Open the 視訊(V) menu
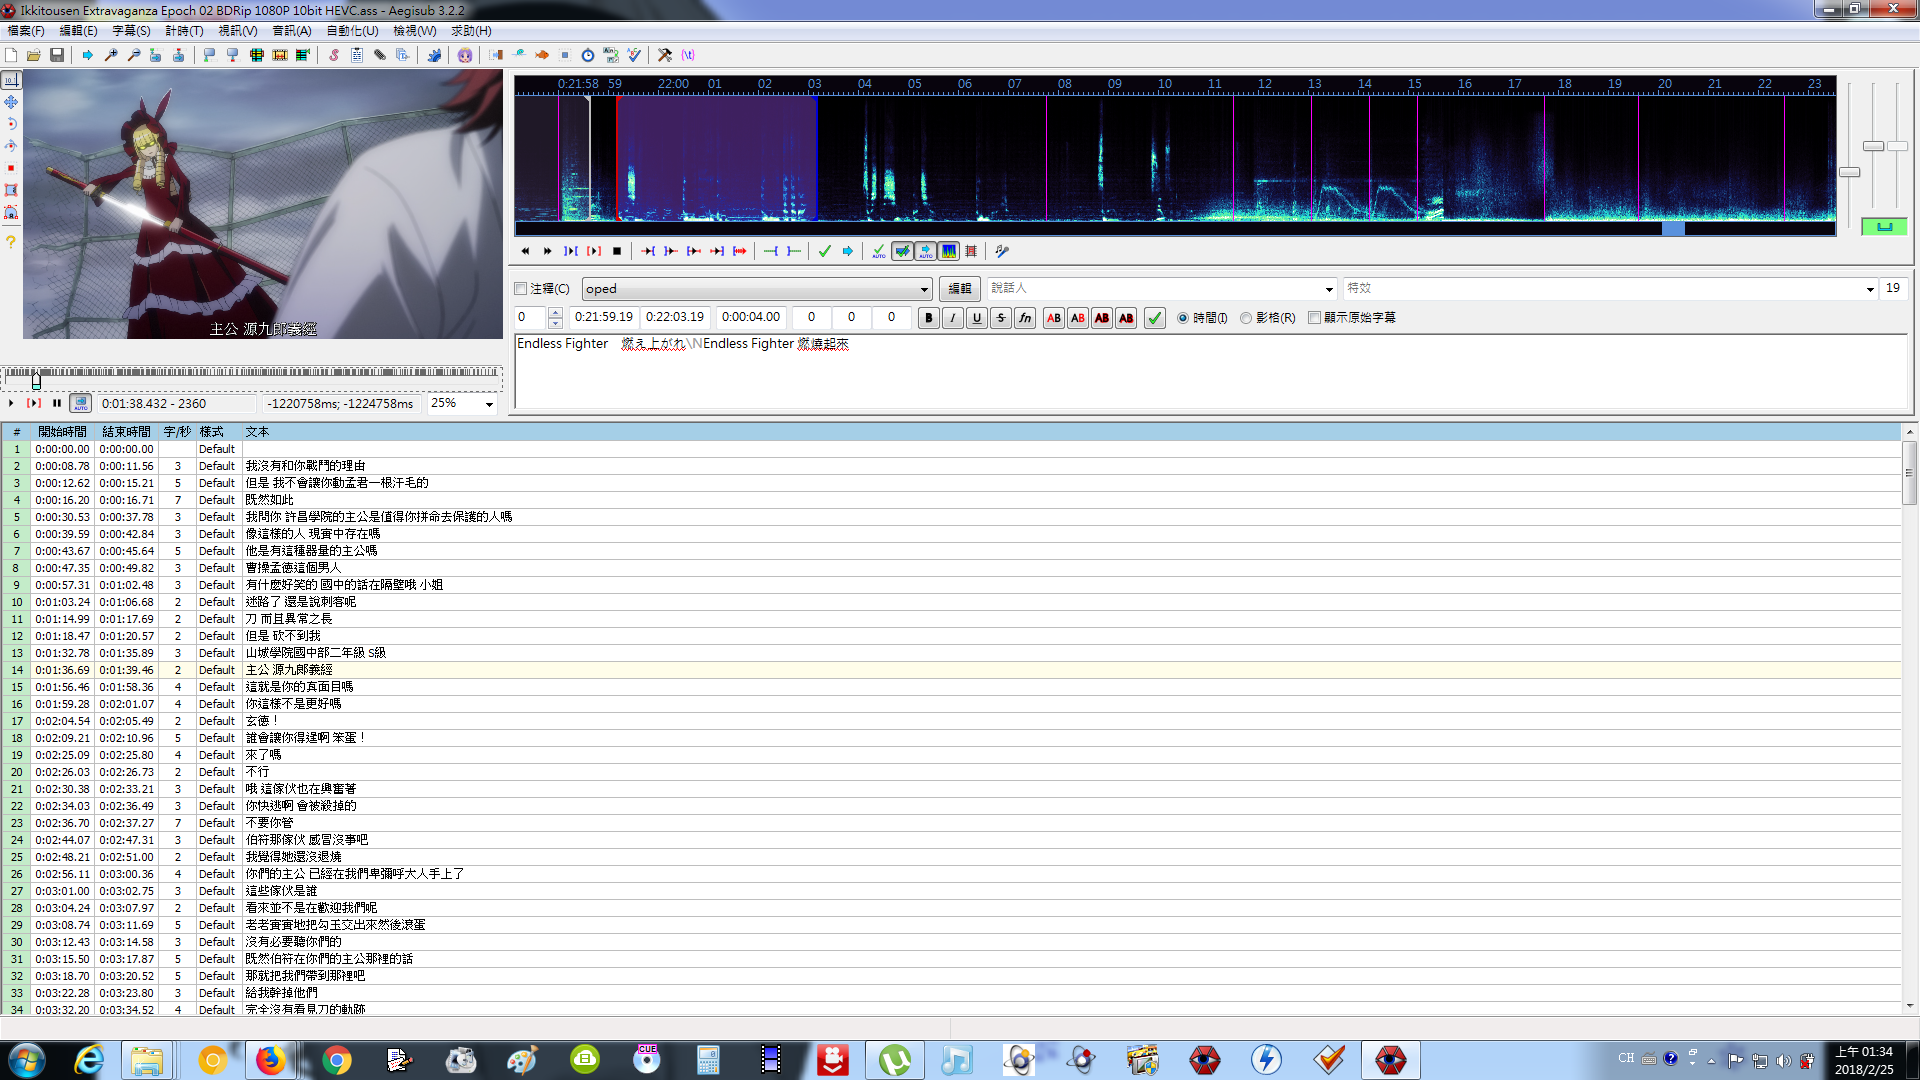The image size is (1920, 1080). click(x=238, y=31)
